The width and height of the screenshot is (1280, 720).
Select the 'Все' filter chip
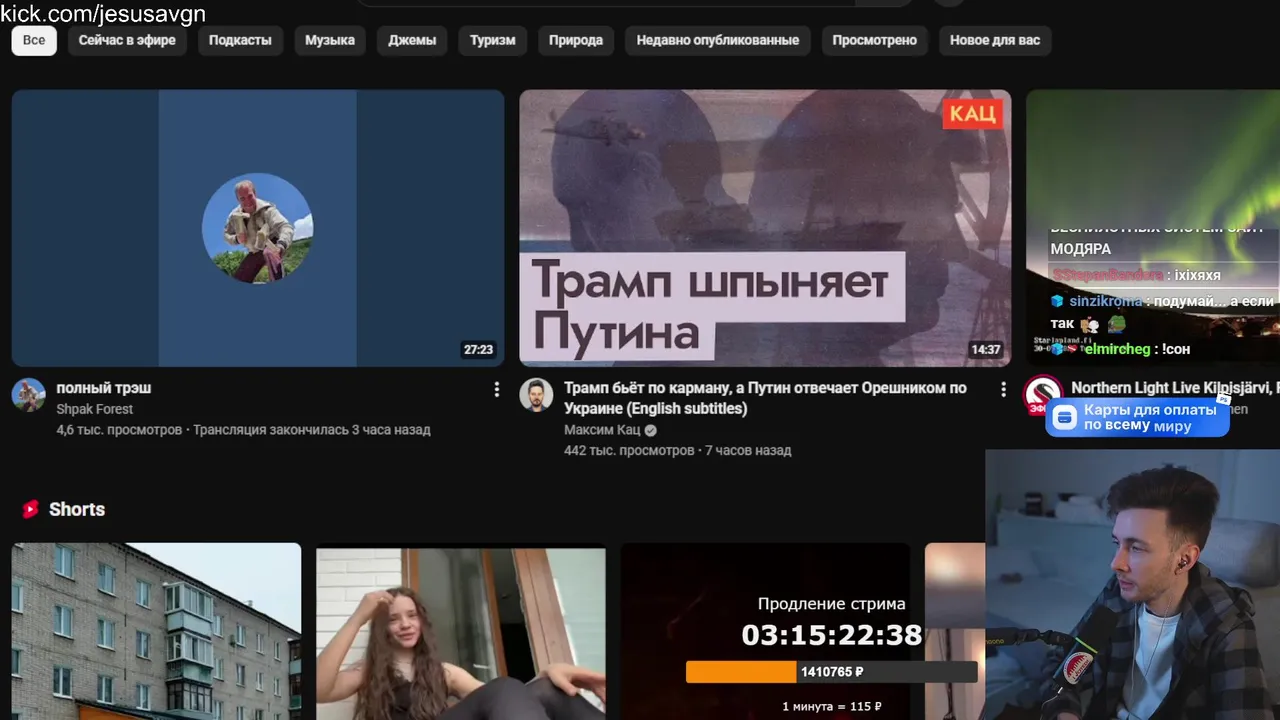click(34, 41)
